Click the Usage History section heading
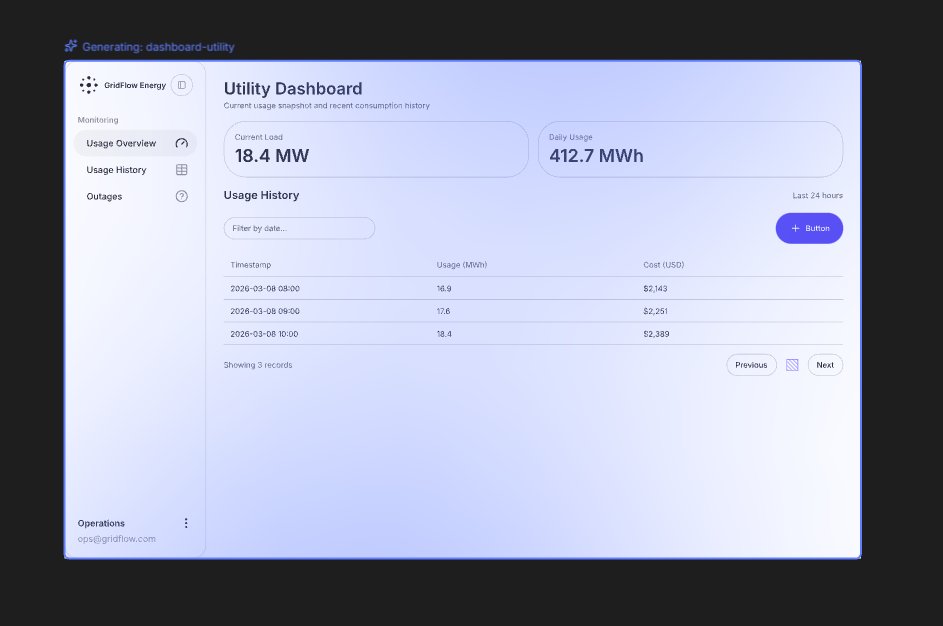This screenshot has height=626, width=943. 262,195
